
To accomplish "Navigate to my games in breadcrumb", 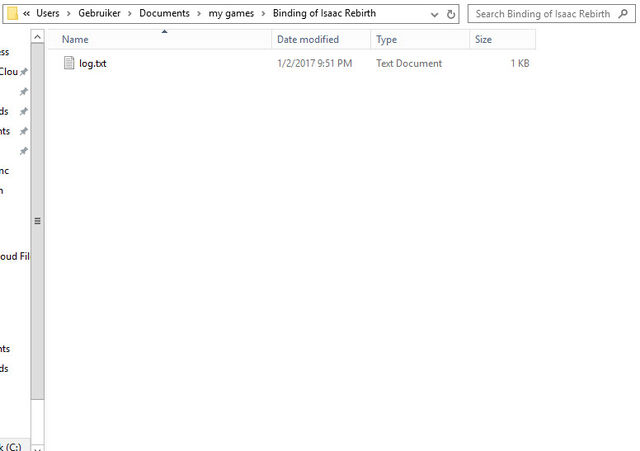I will click(x=231, y=13).
